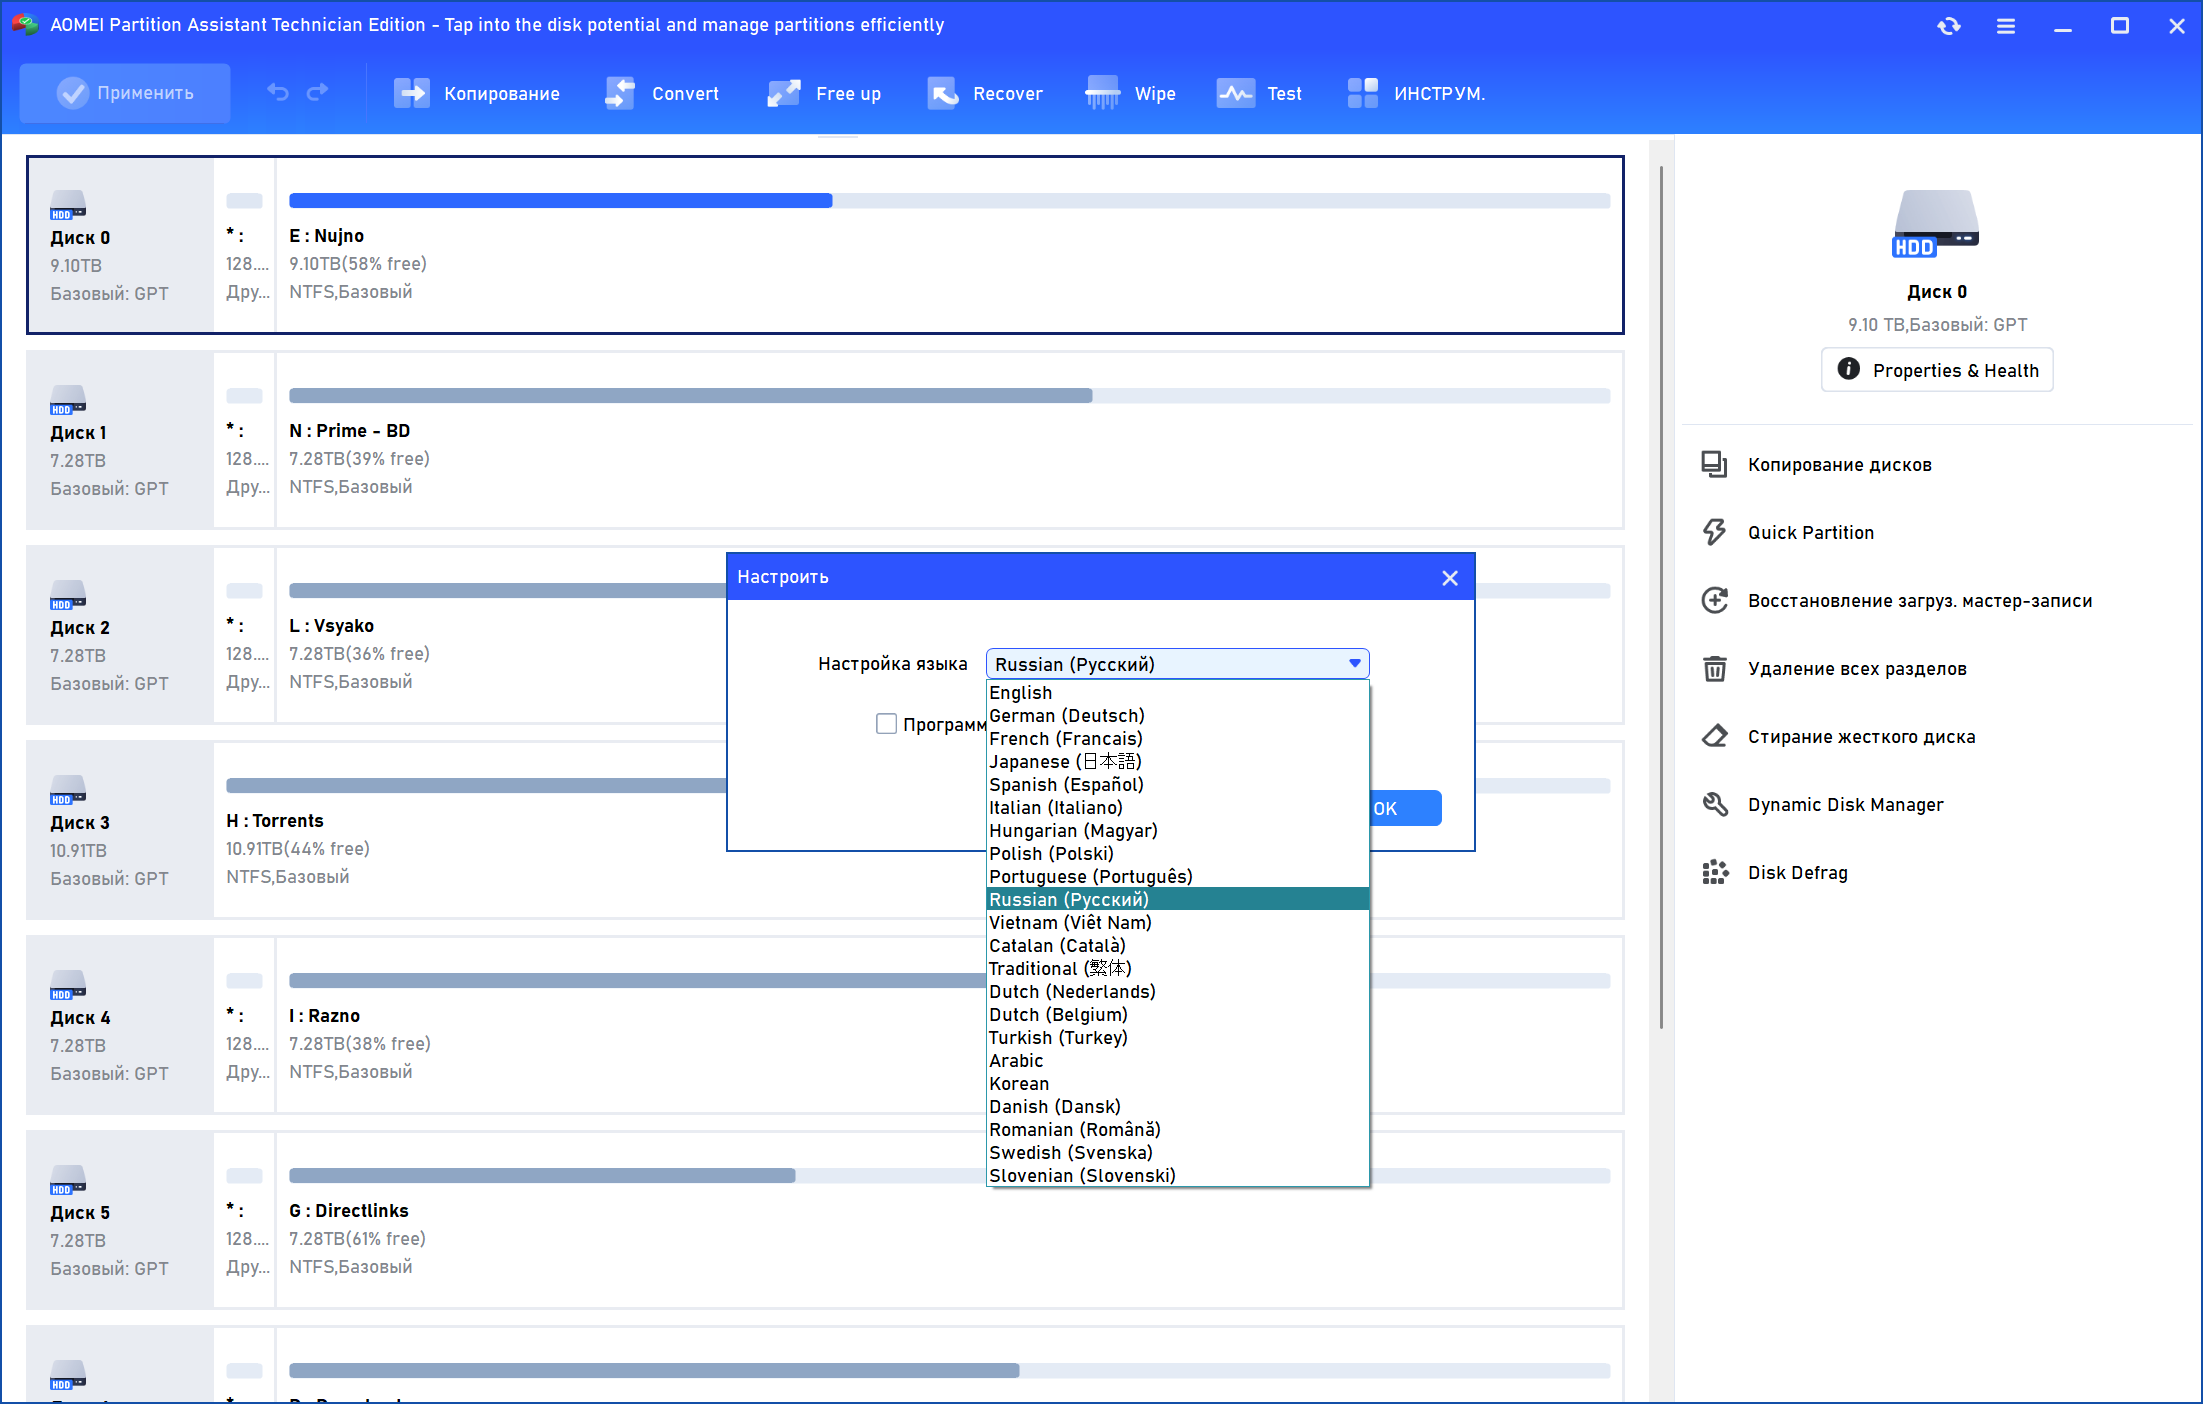Select the Диск 2 HDD icon
Image resolution: width=2203 pixels, height=1404 pixels.
[x=68, y=595]
